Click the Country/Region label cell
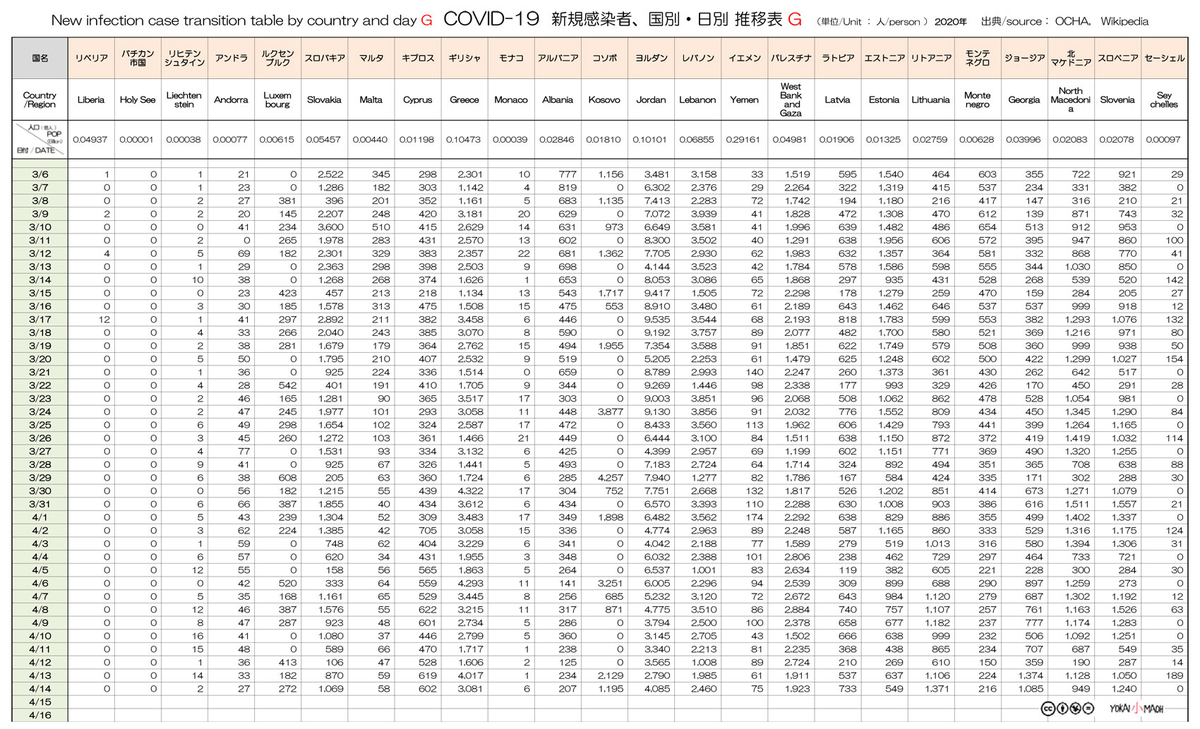This screenshot has width=1200, height=729. point(40,100)
